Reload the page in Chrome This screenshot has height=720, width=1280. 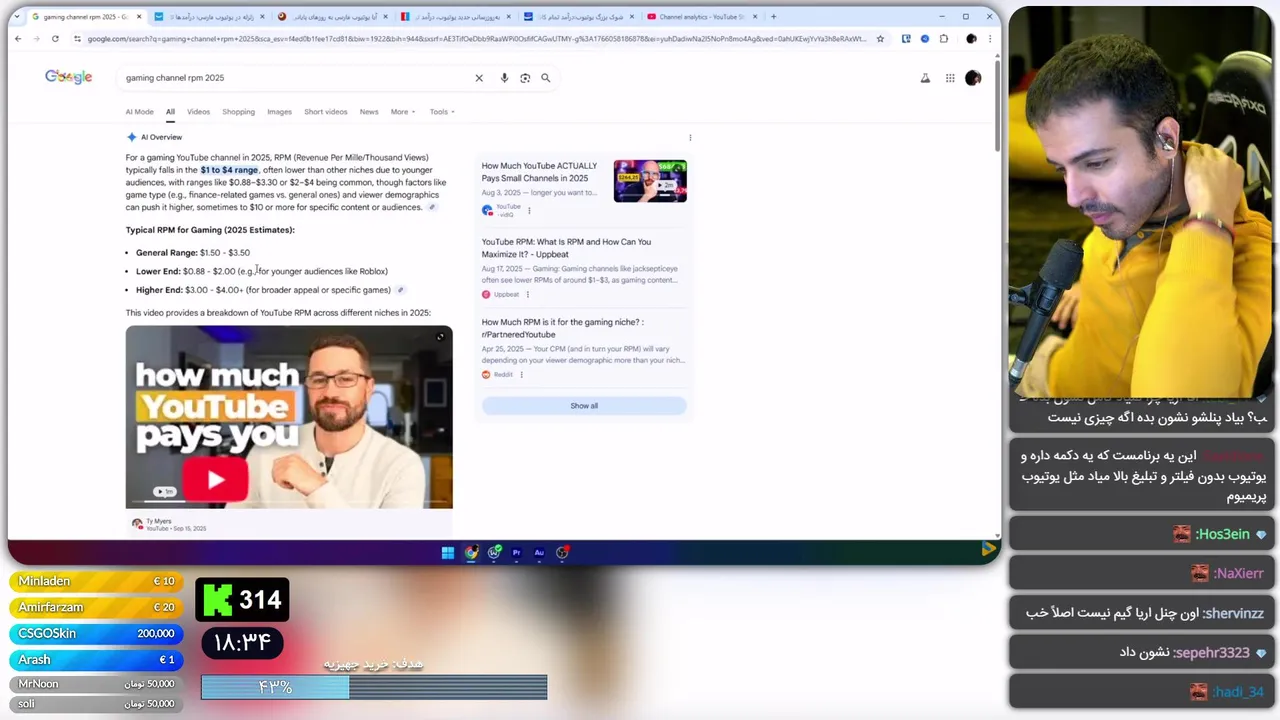(x=55, y=39)
